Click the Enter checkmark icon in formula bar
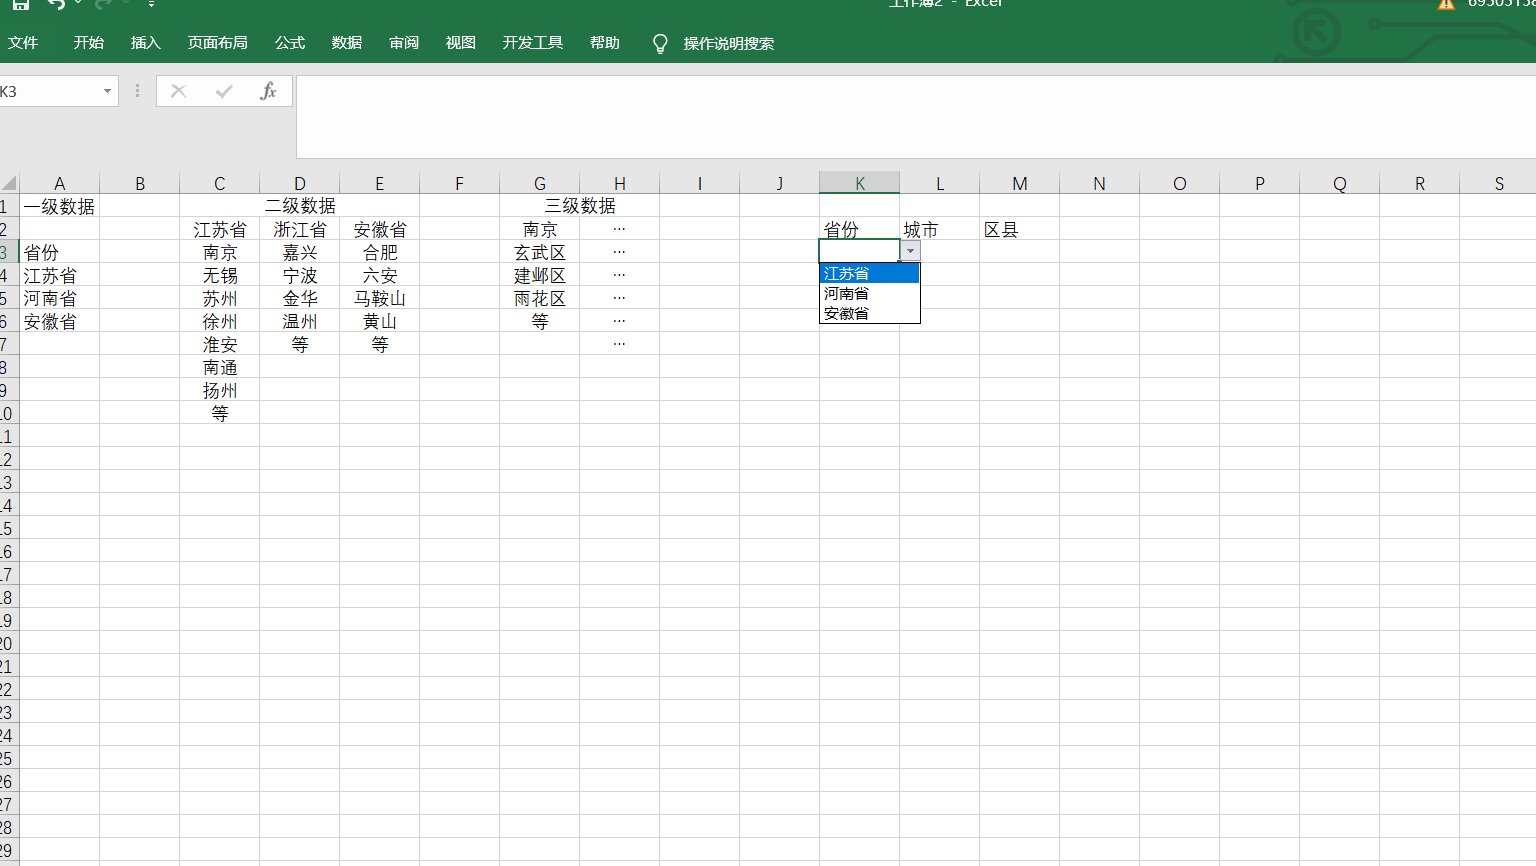Image resolution: width=1536 pixels, height=866 pixels. pyautogui.click(x=224, y=91)
